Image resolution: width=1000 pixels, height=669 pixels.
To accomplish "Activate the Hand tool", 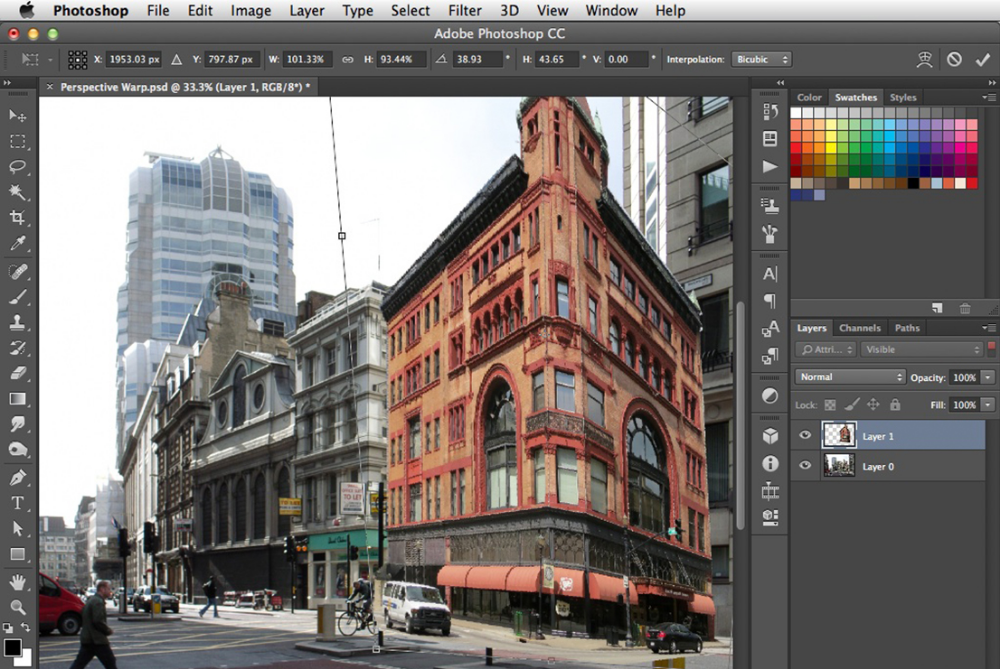I will pos(17,581).
